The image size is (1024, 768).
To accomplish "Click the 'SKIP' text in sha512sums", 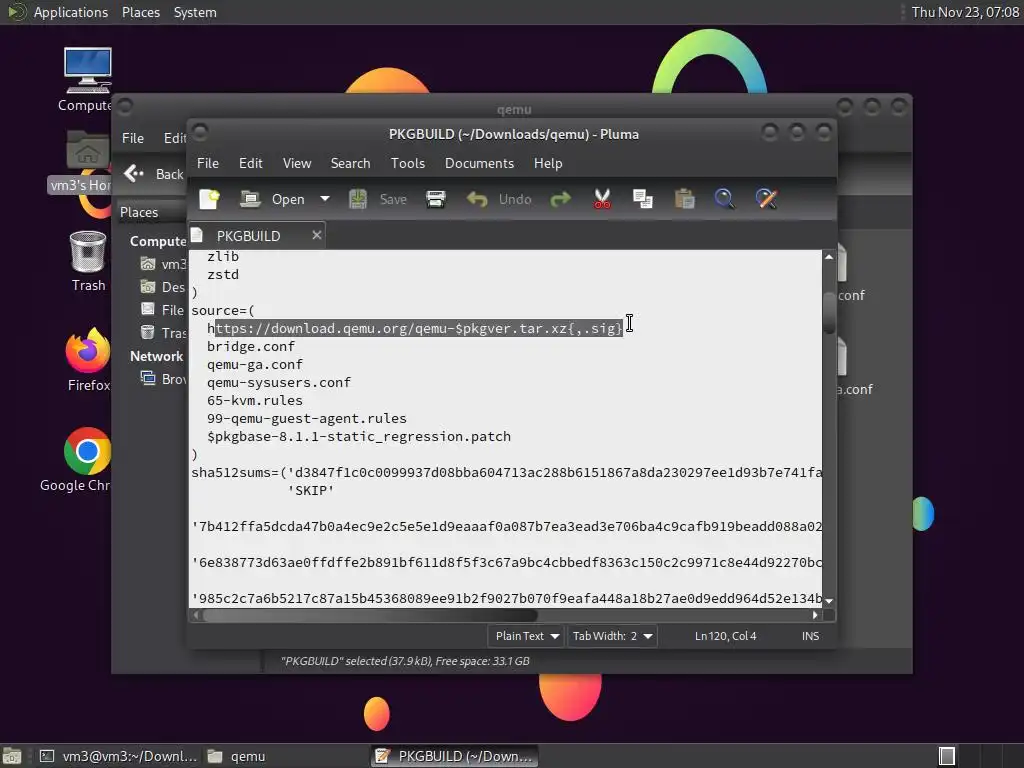I will point(311,490).
